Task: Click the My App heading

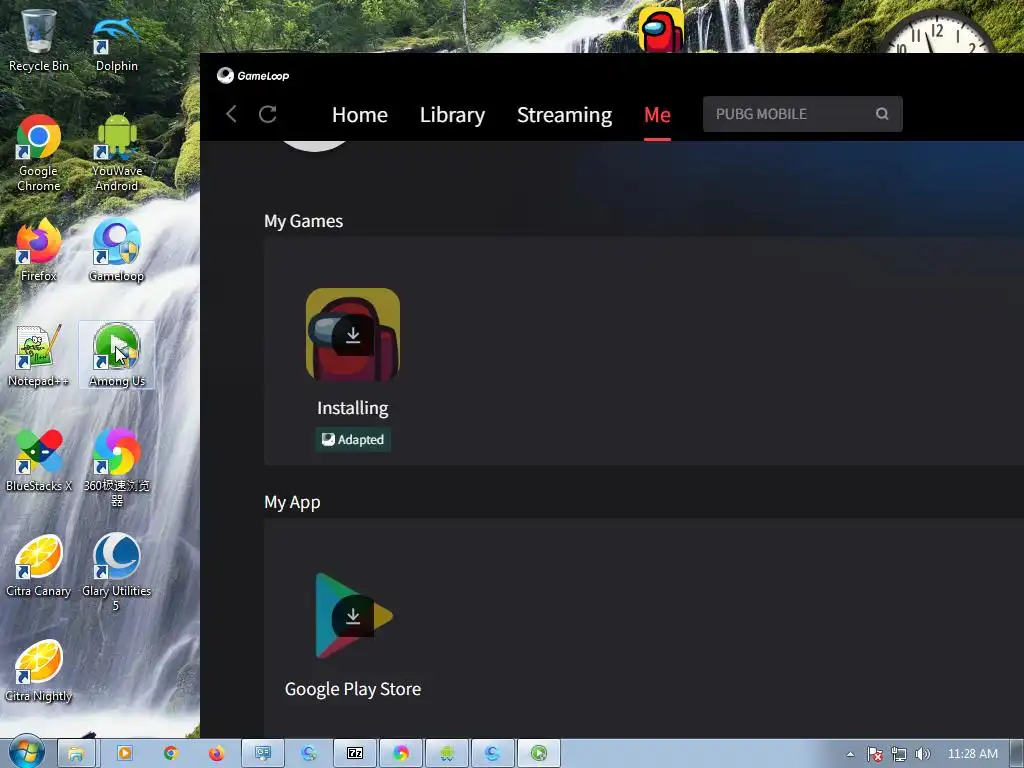Action: coord(292,502)
